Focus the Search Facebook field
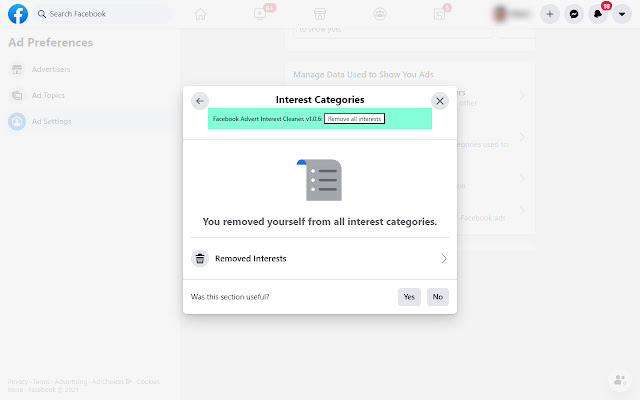Screen dimensions: 640x400 (x=102, y=14)
